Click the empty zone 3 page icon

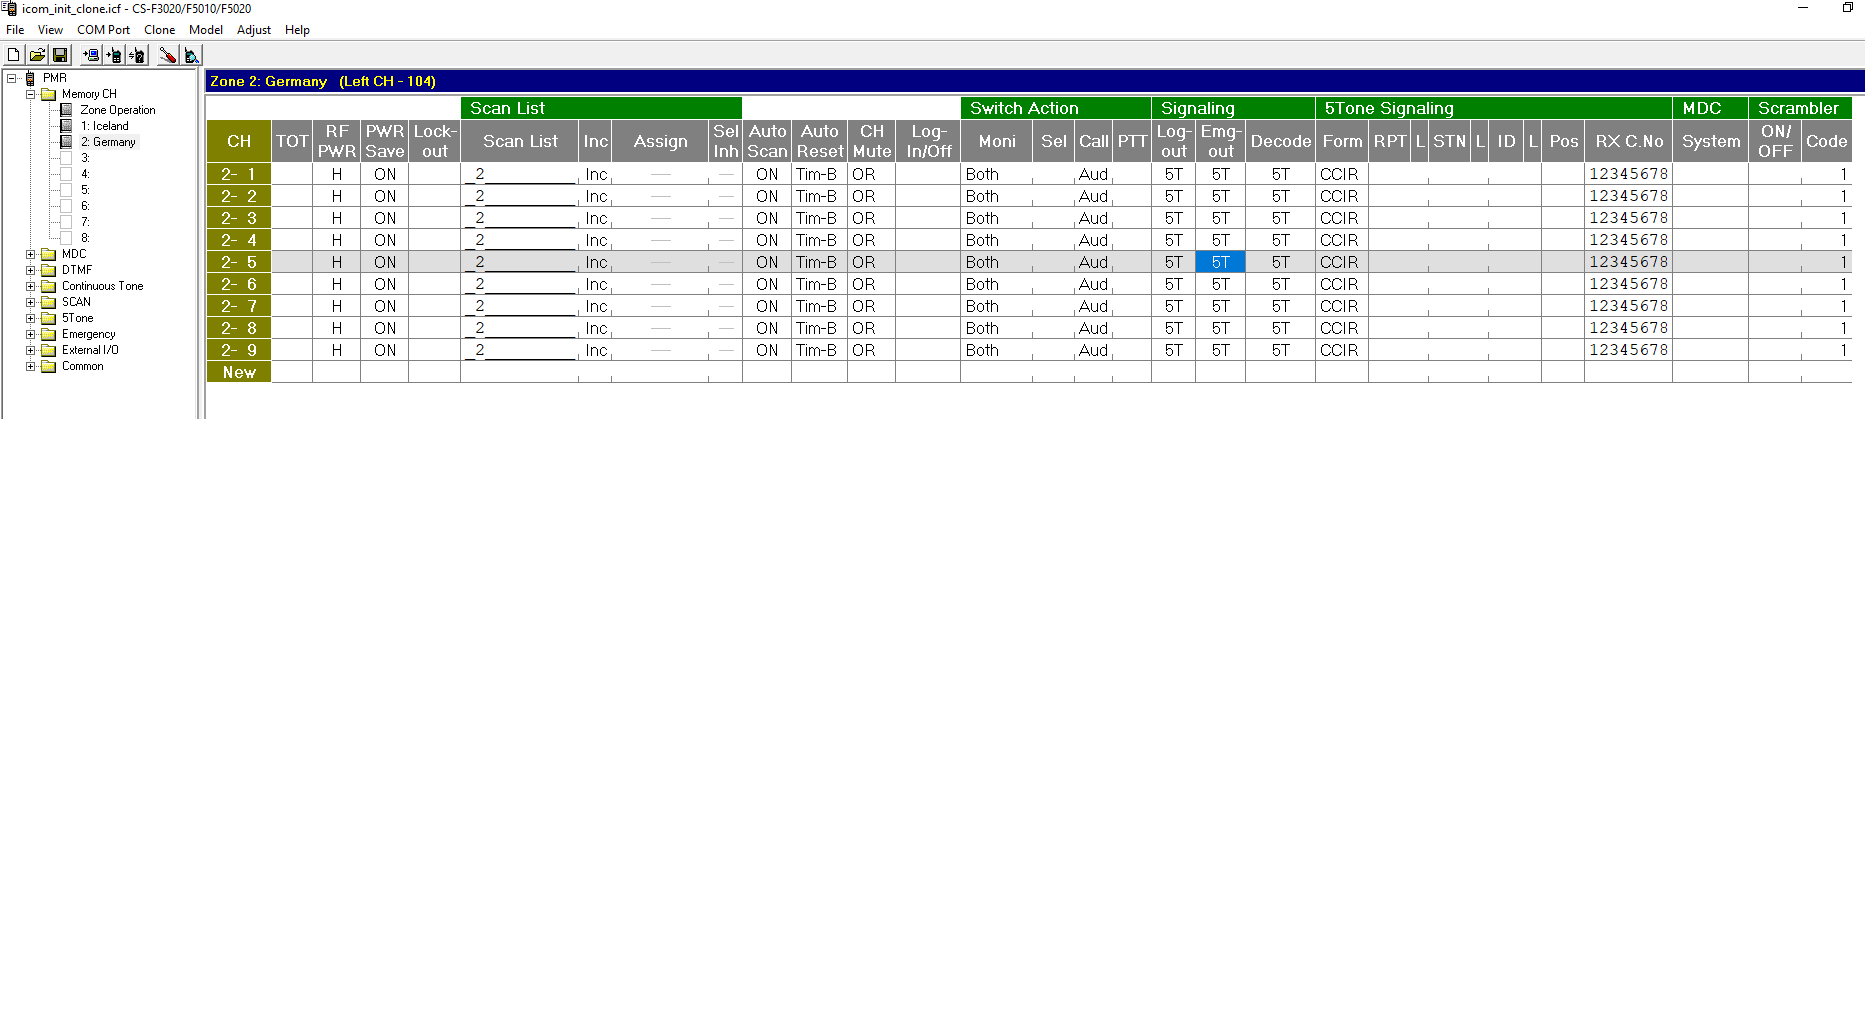tap(66, 158)
